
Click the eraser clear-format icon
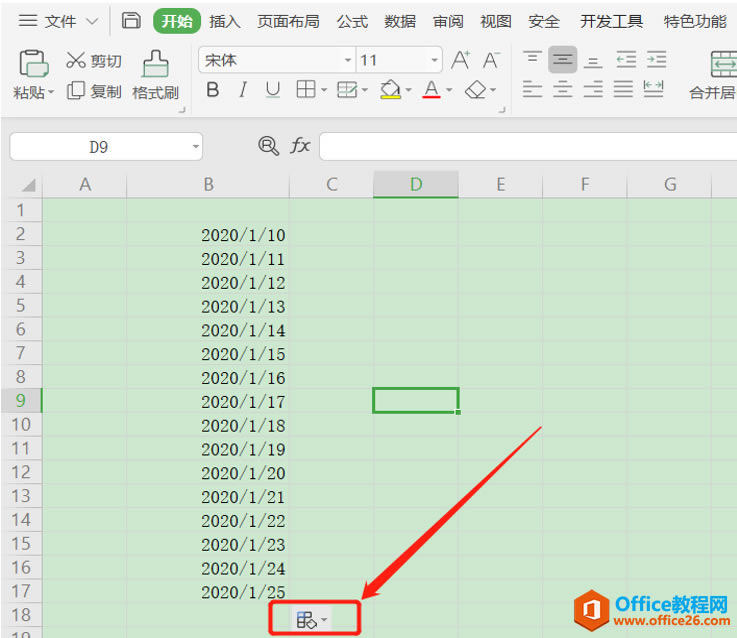[x=475, y=89]
